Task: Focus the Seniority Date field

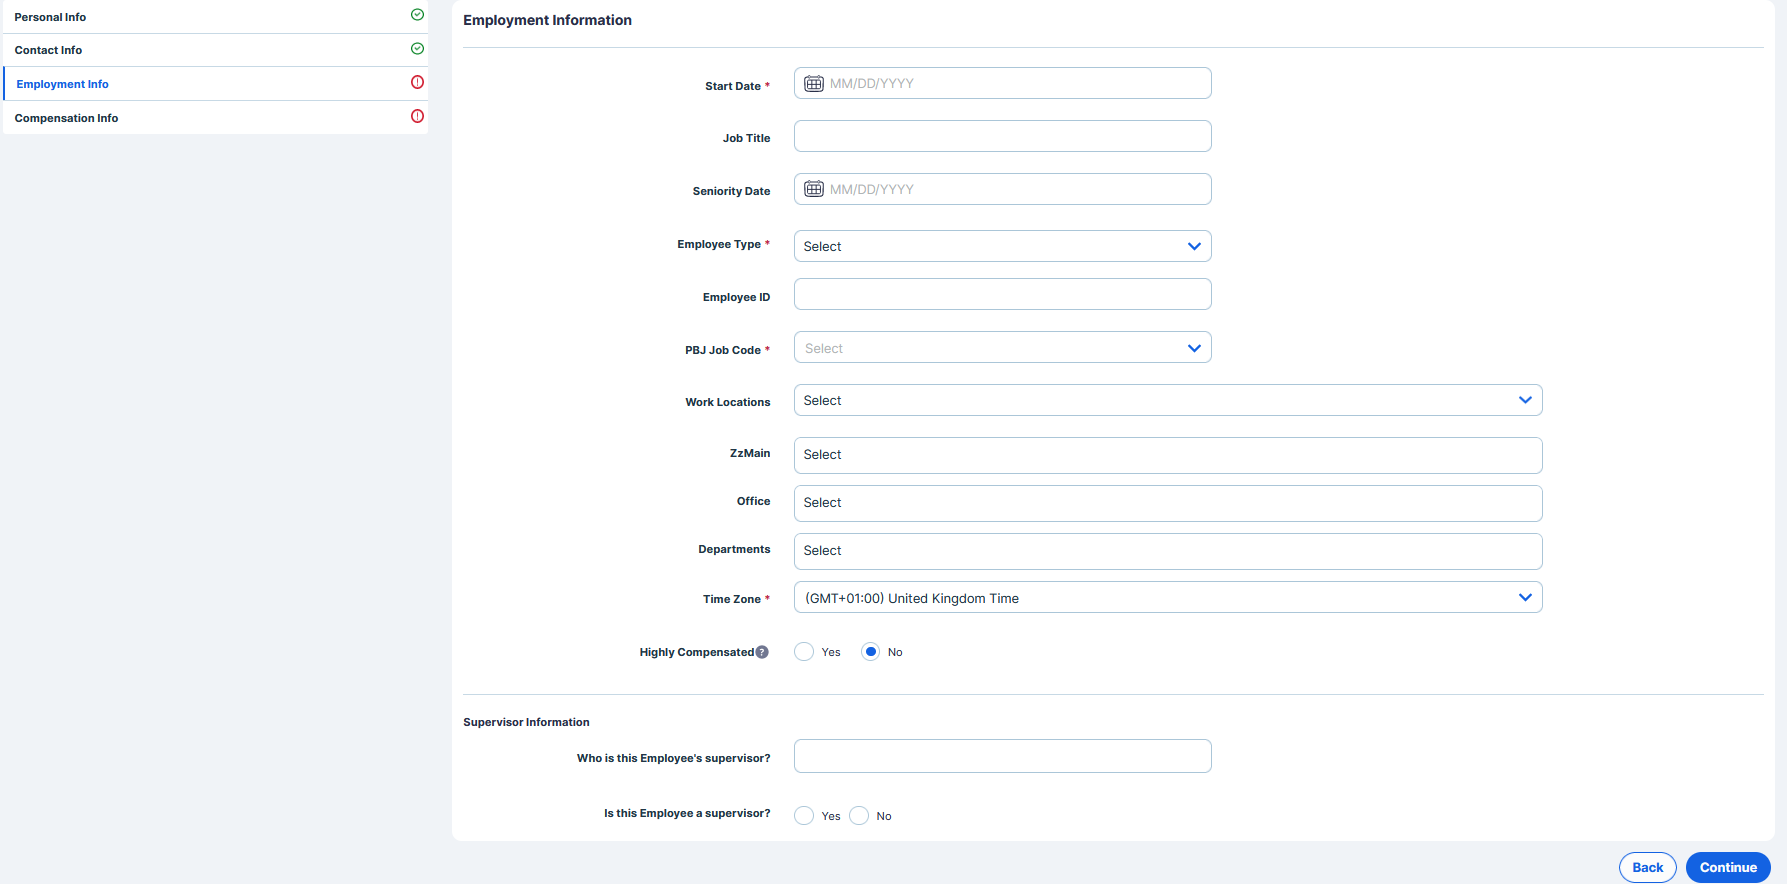Action: pyautogui.click(x=1002, y=189)
